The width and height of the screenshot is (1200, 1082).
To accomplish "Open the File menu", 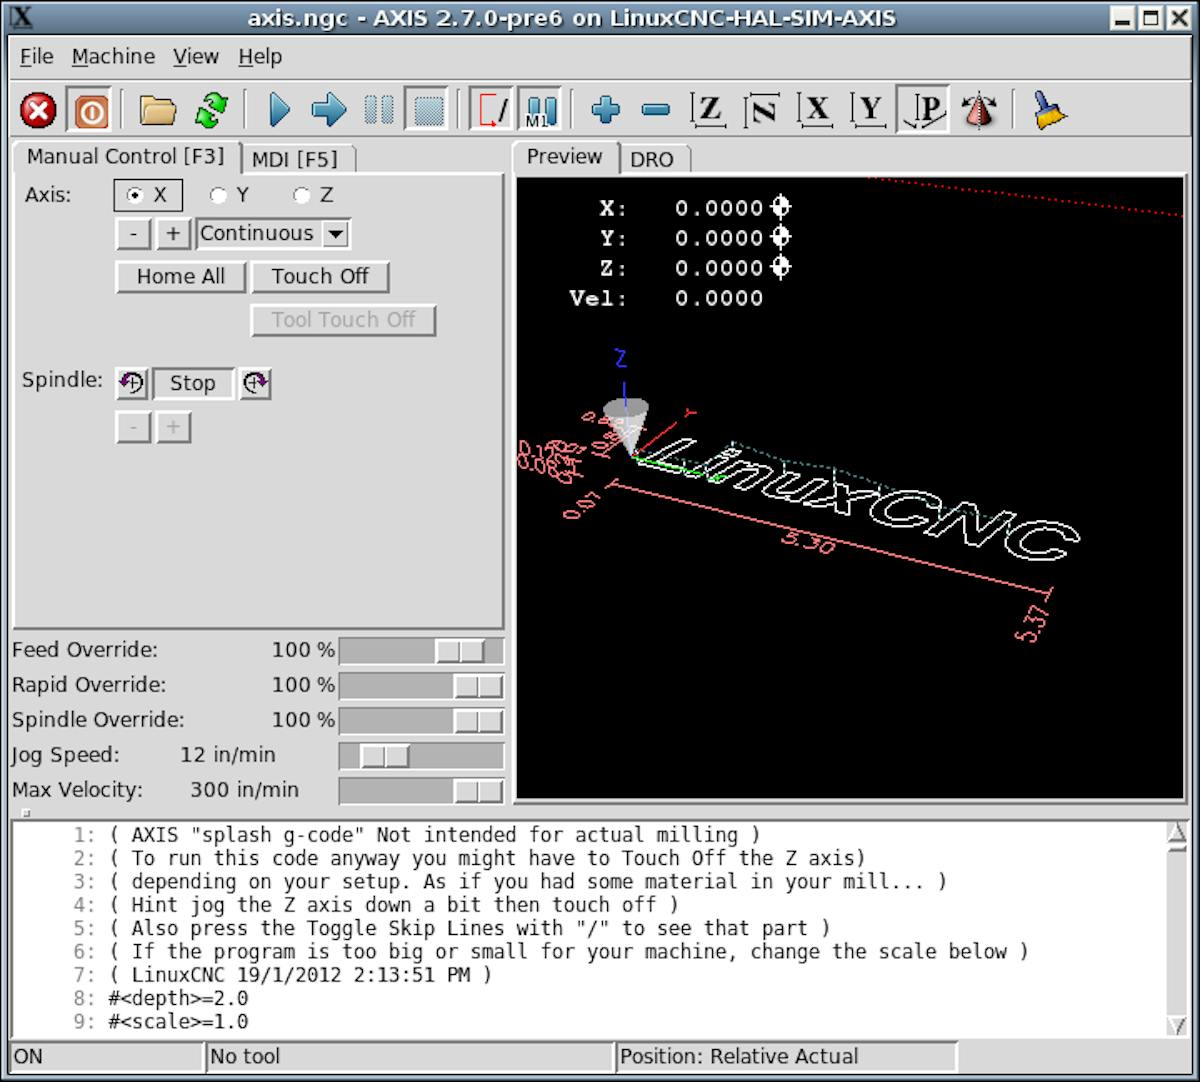I will [37, 57].
